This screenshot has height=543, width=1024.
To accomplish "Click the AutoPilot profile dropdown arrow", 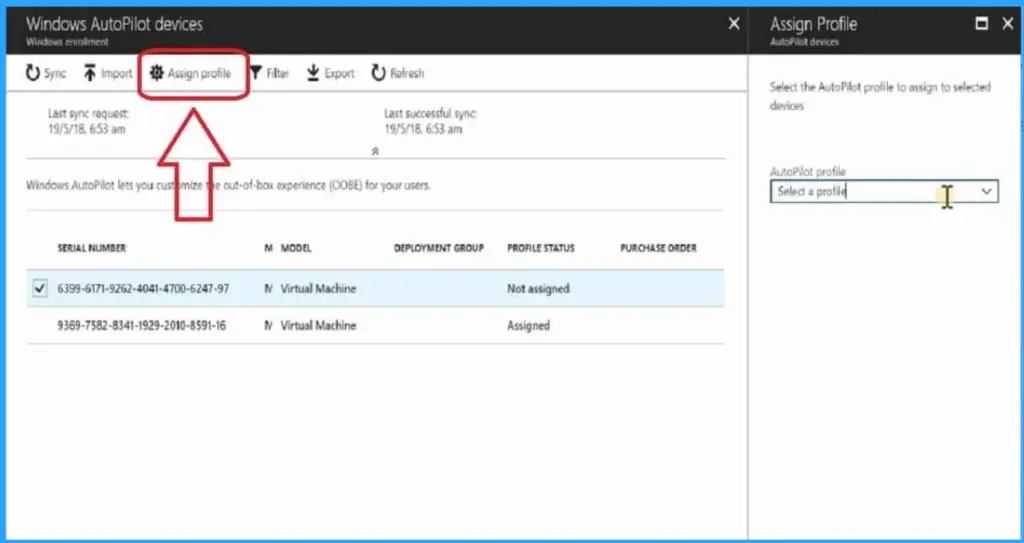I will click(987, 191).
